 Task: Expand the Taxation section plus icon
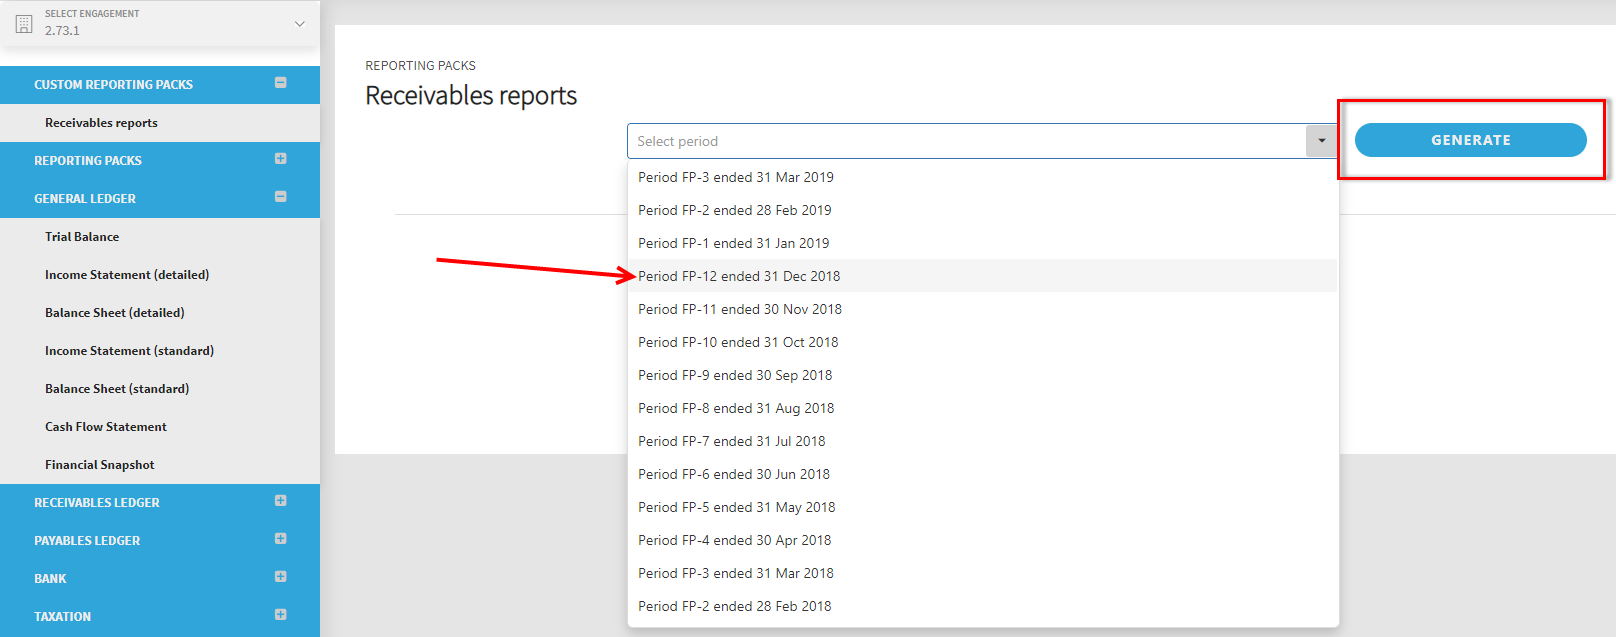coord(281,615)
